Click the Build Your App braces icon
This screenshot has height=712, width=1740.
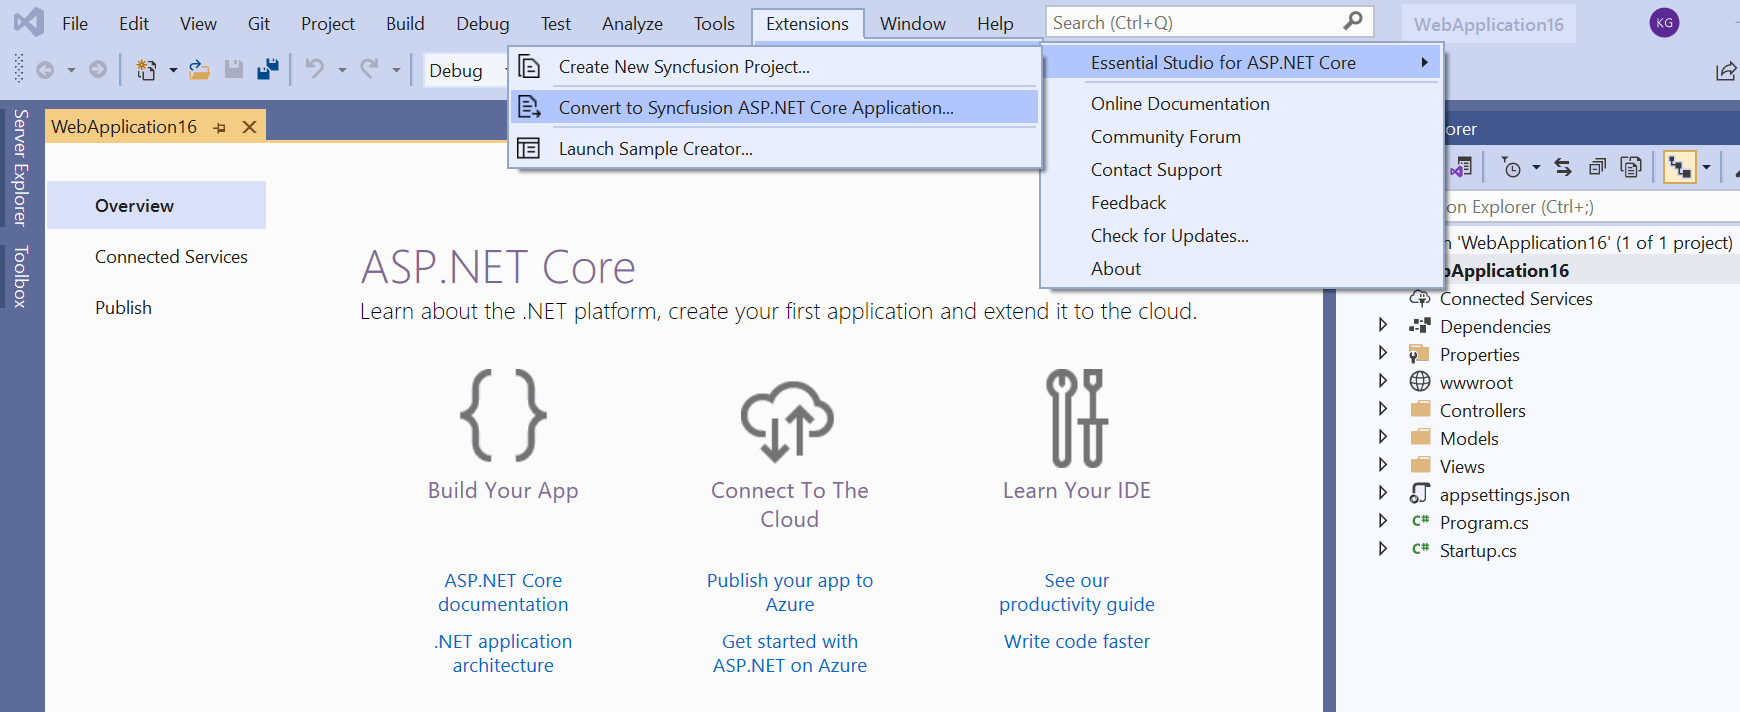click(x=503, y=415)
